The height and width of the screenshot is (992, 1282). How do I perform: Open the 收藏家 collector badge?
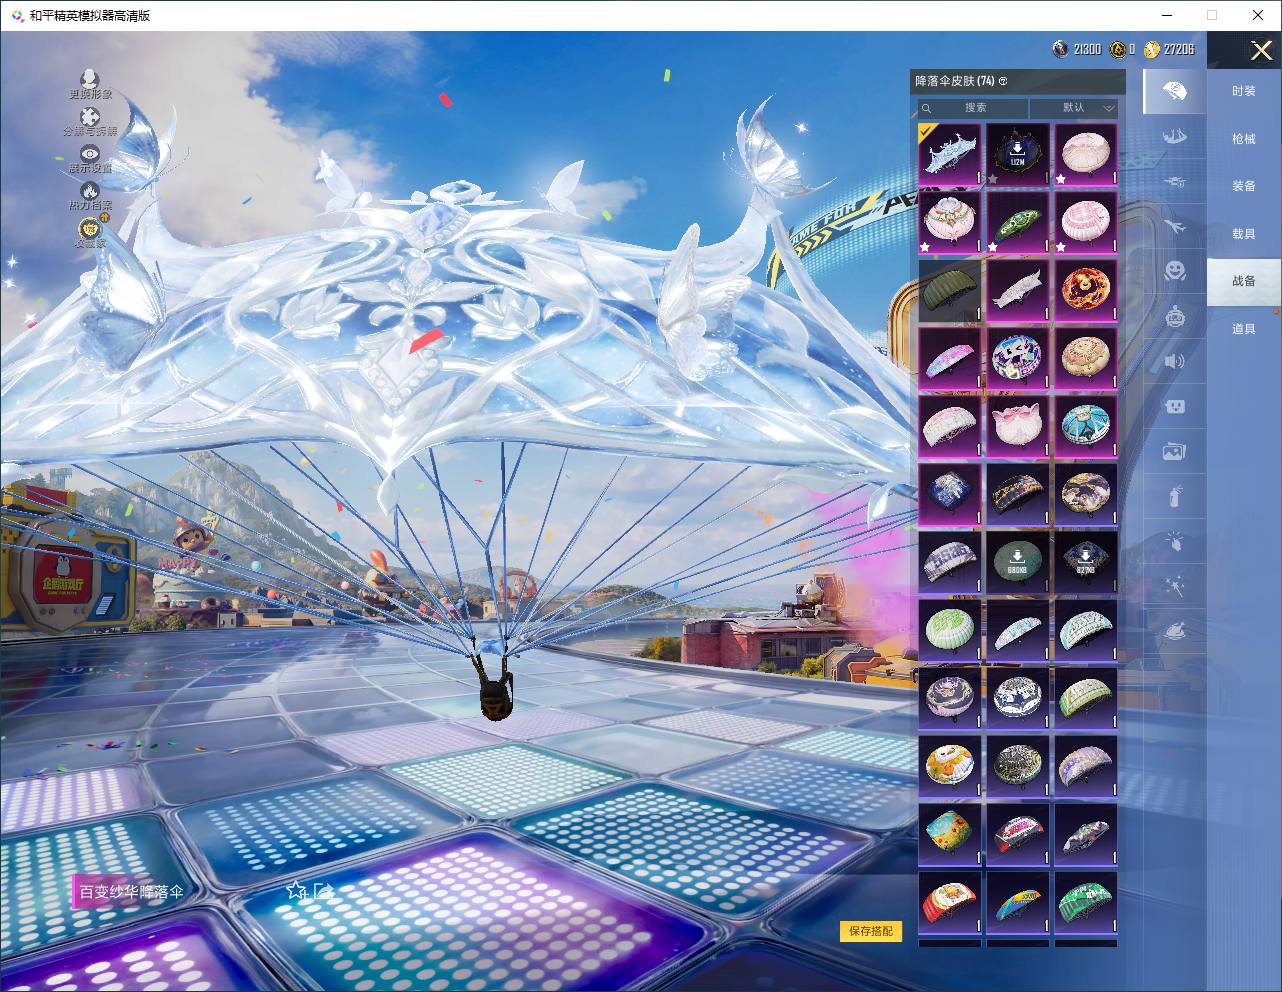(x=90, y=229)
